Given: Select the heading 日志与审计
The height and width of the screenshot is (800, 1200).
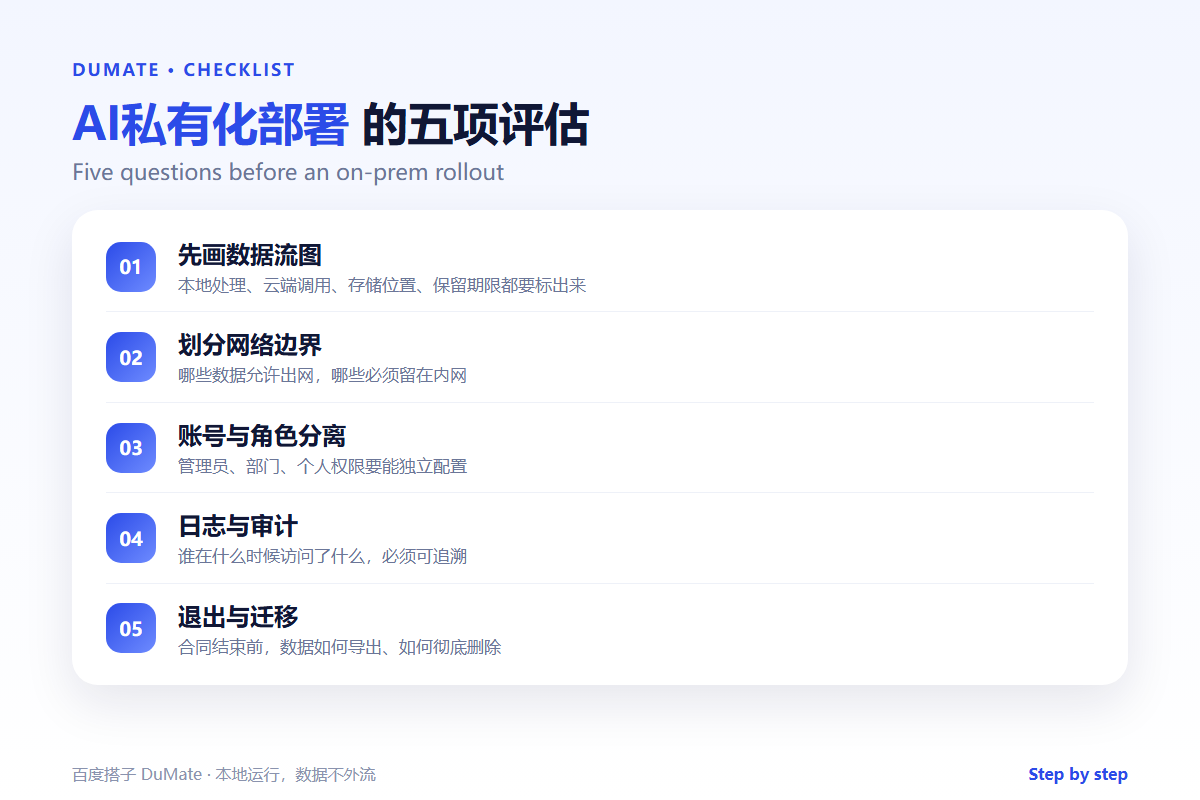Looking at the screenshot, I should tap(238, 526).
